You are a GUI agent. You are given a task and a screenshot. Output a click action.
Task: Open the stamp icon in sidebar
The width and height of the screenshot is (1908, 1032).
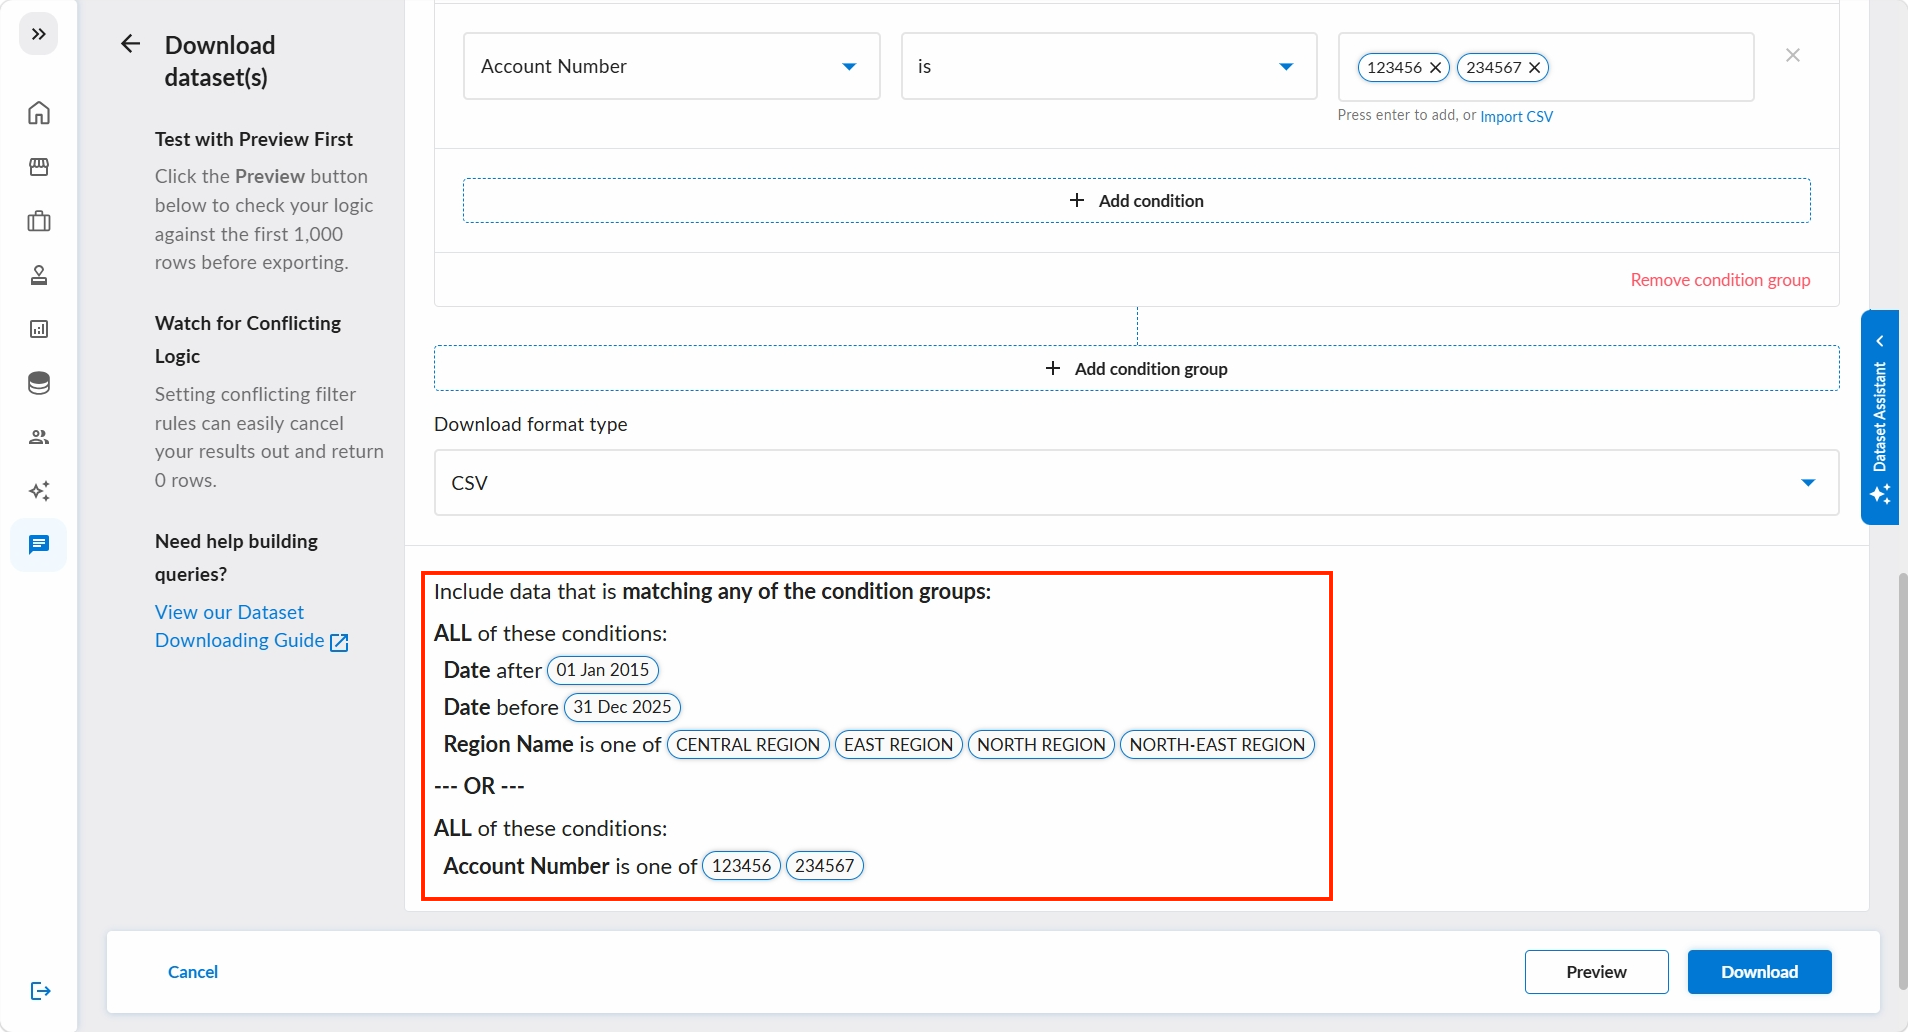[x=39, y=275]
